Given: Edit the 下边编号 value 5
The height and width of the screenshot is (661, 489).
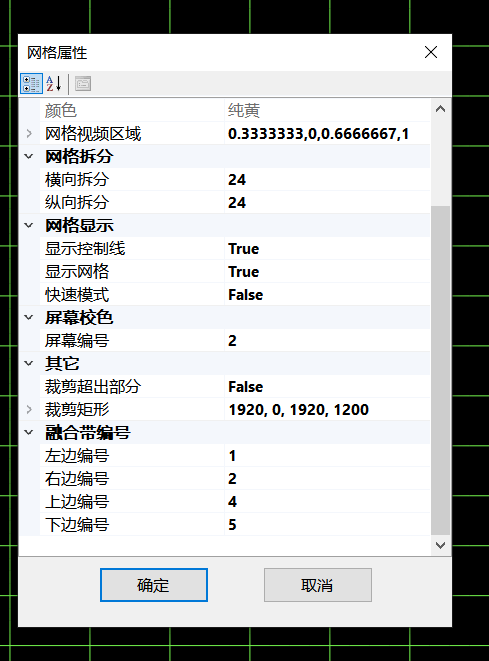Looking at the screenshot, I should [x=327, y=524].
